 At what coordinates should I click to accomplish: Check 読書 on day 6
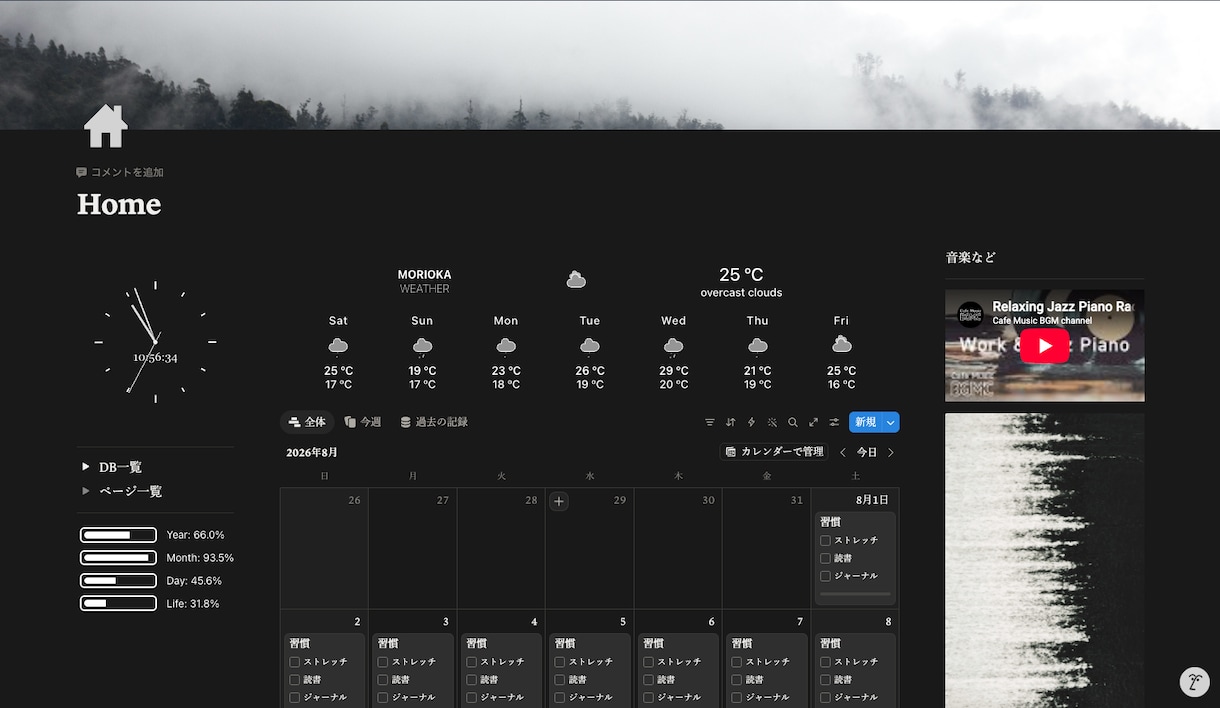click(649, 680)
